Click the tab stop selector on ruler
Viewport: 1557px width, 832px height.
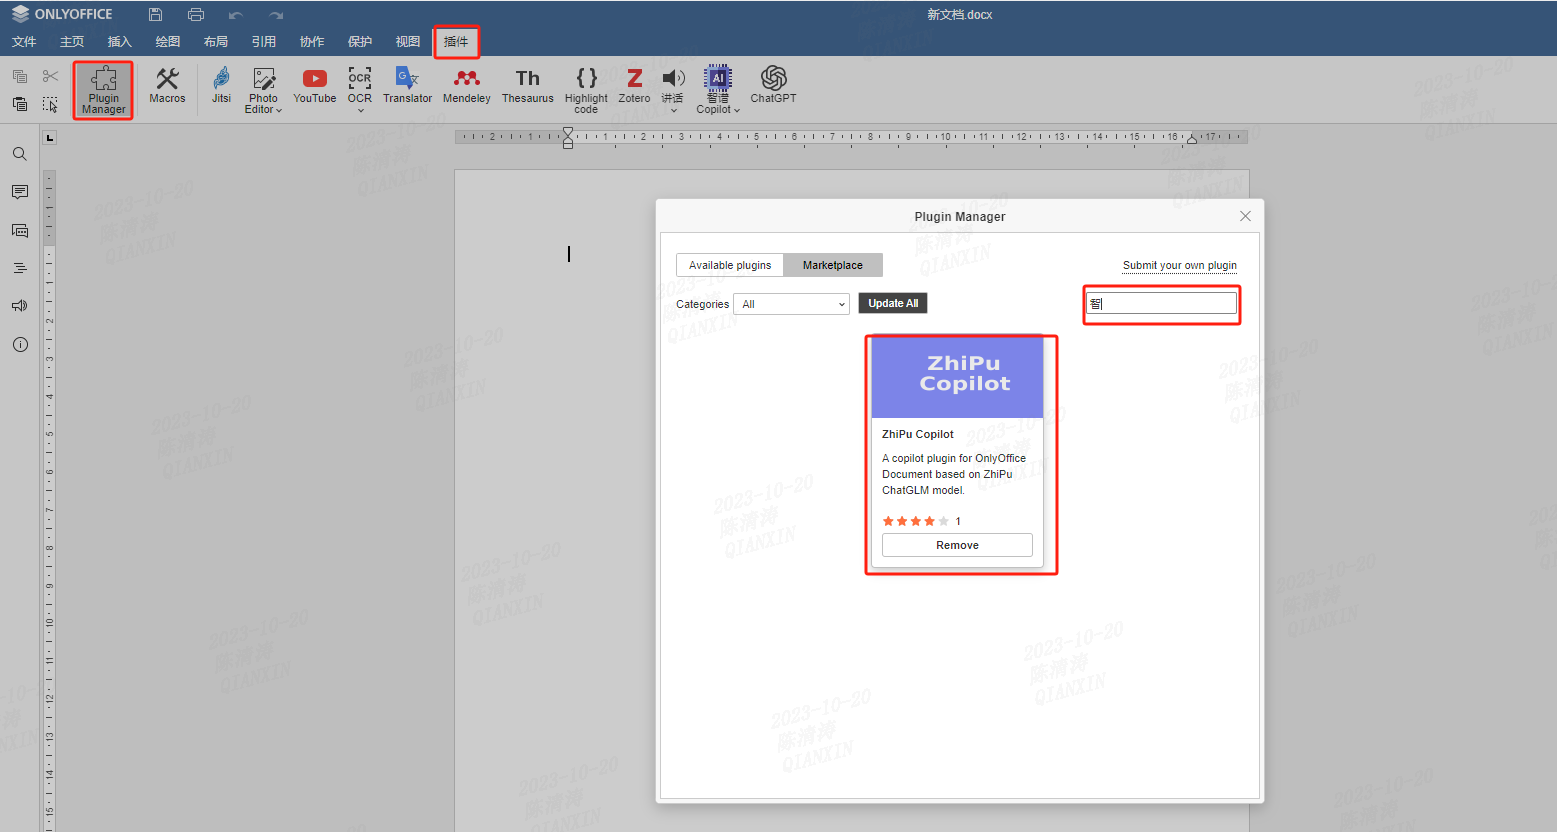(50, 137)
